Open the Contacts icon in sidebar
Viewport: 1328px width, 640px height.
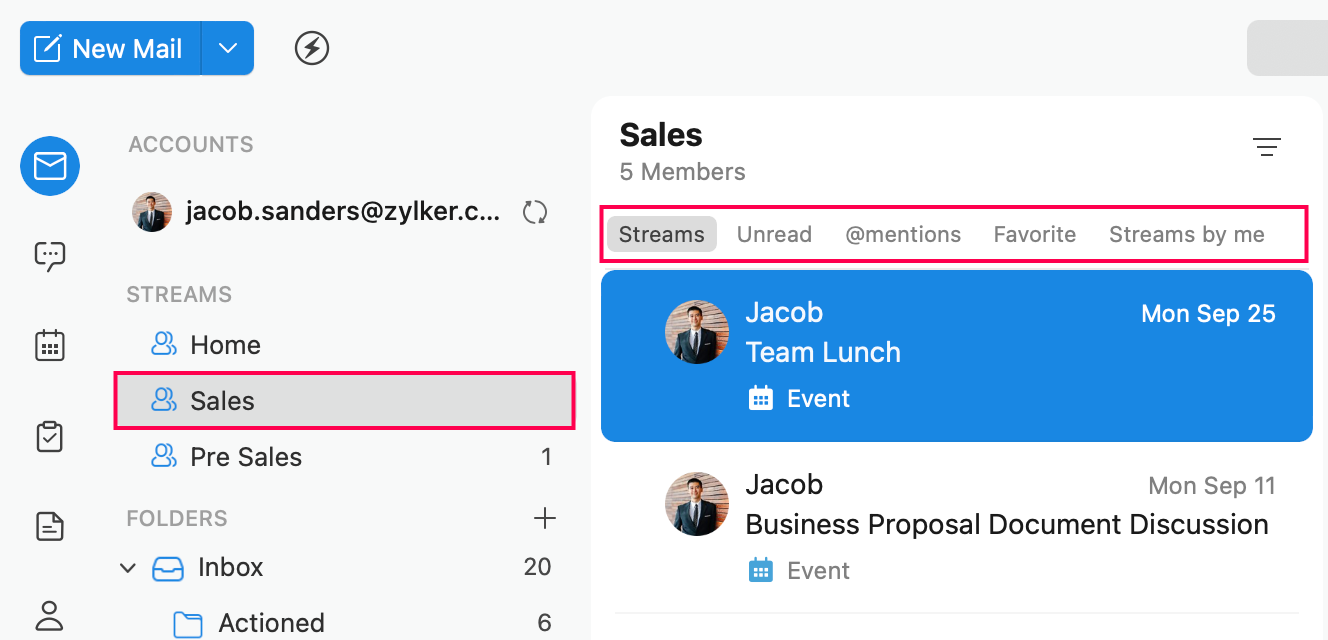[50, 613]
